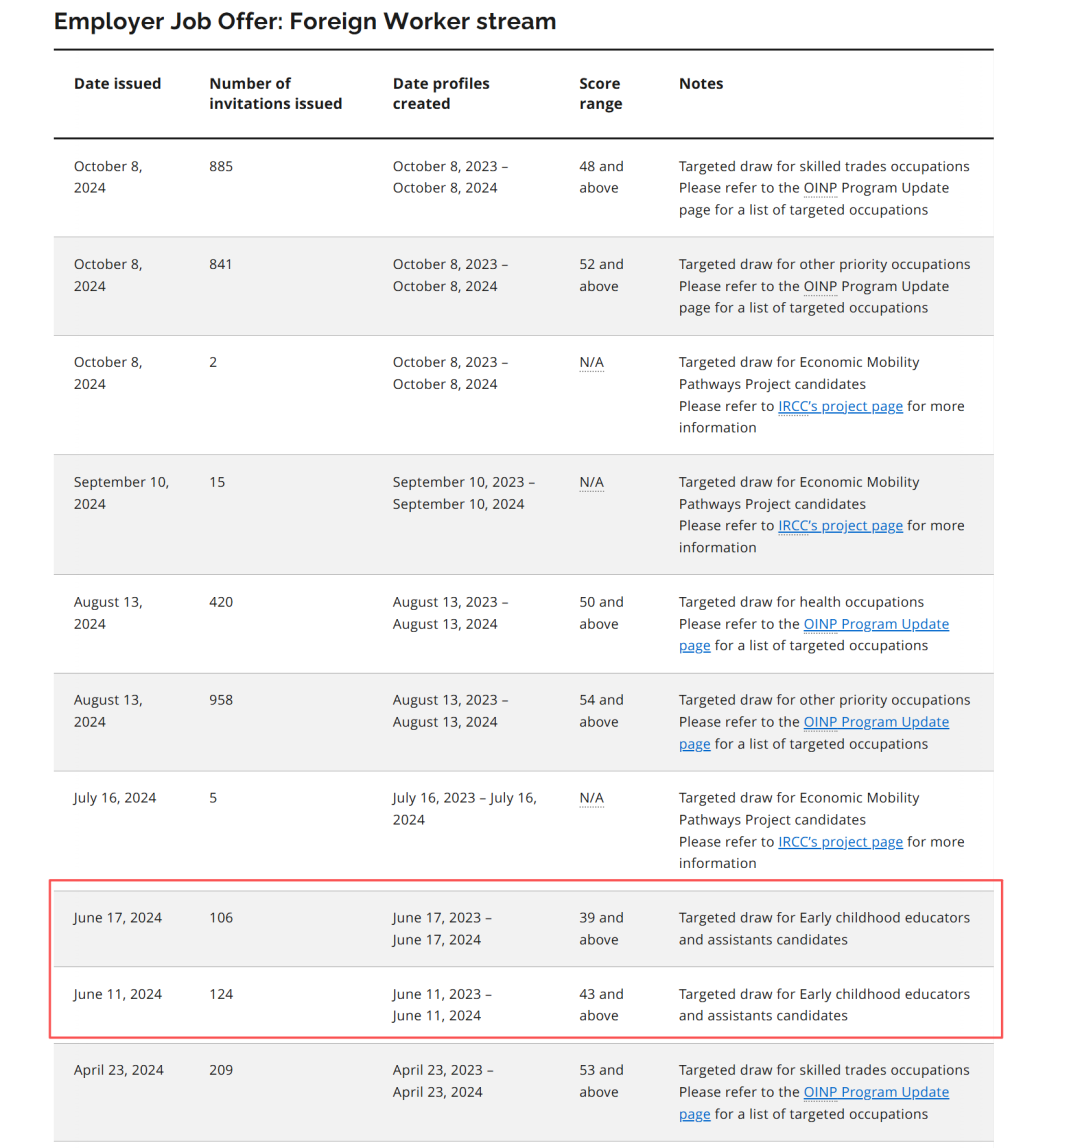Open IRCC's project page link in July 16 row
This screenshot has height=1148, width=1080.
click(840, 842)
